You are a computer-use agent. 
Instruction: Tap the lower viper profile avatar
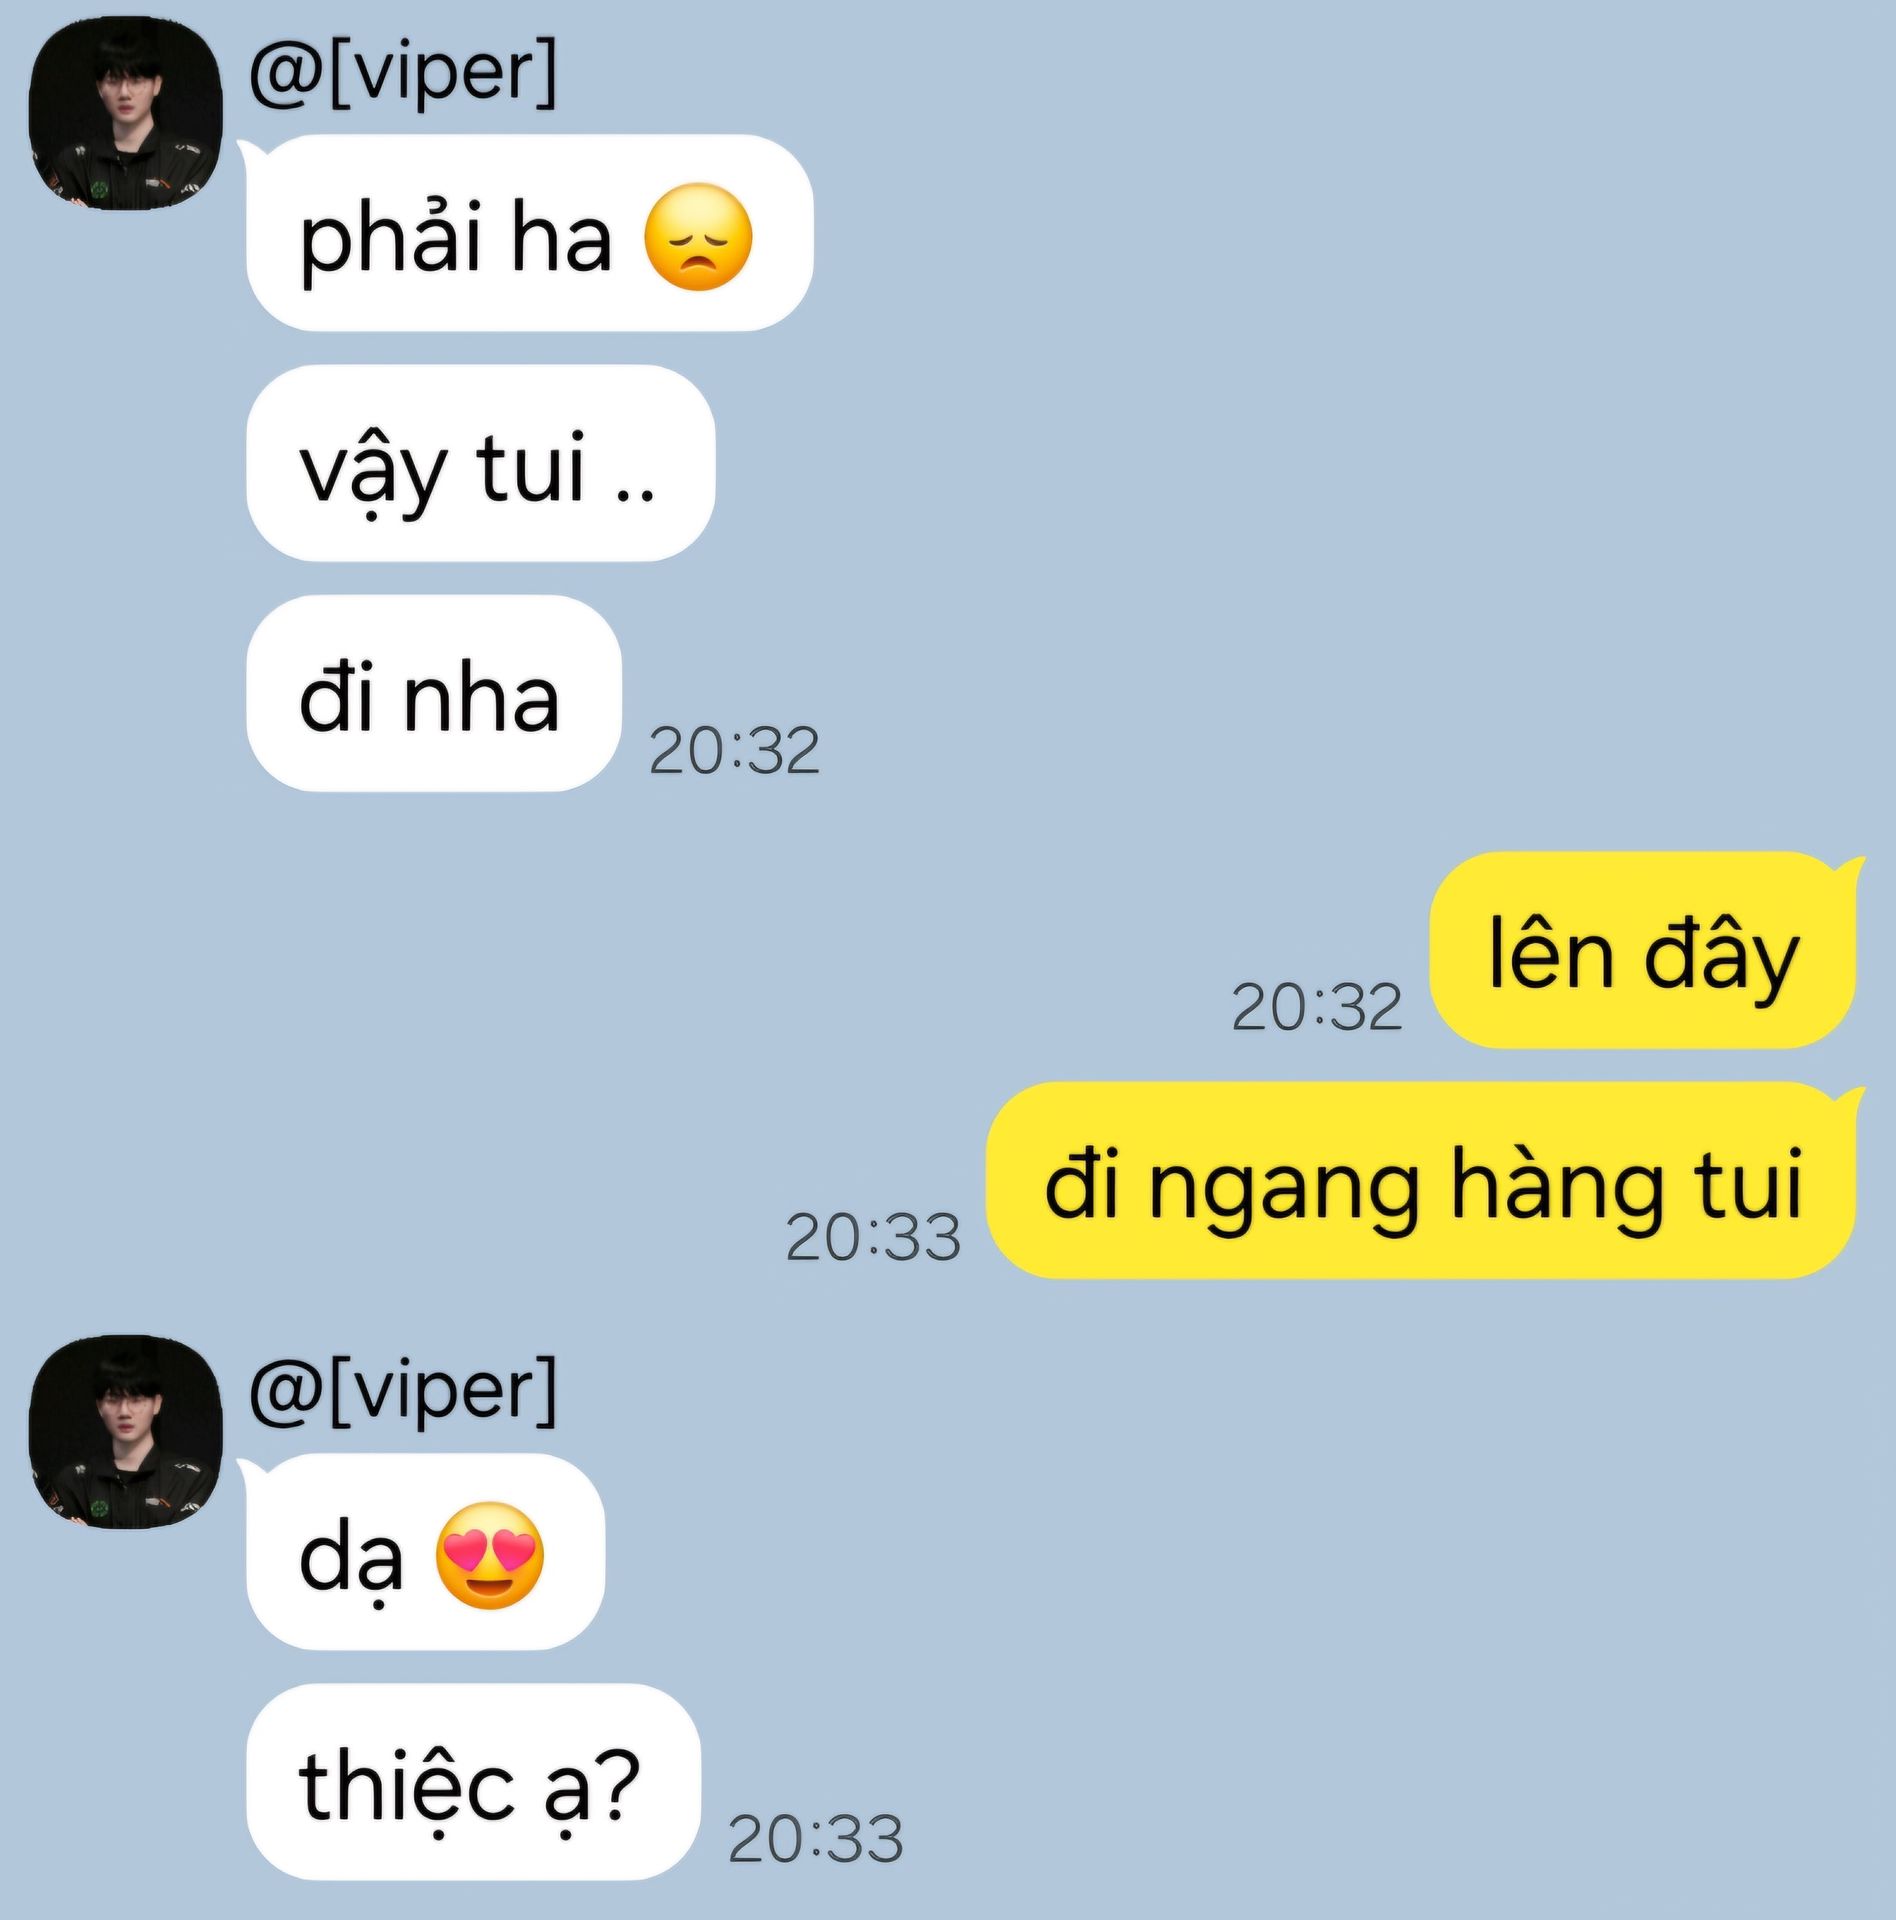click(125, 1432)
